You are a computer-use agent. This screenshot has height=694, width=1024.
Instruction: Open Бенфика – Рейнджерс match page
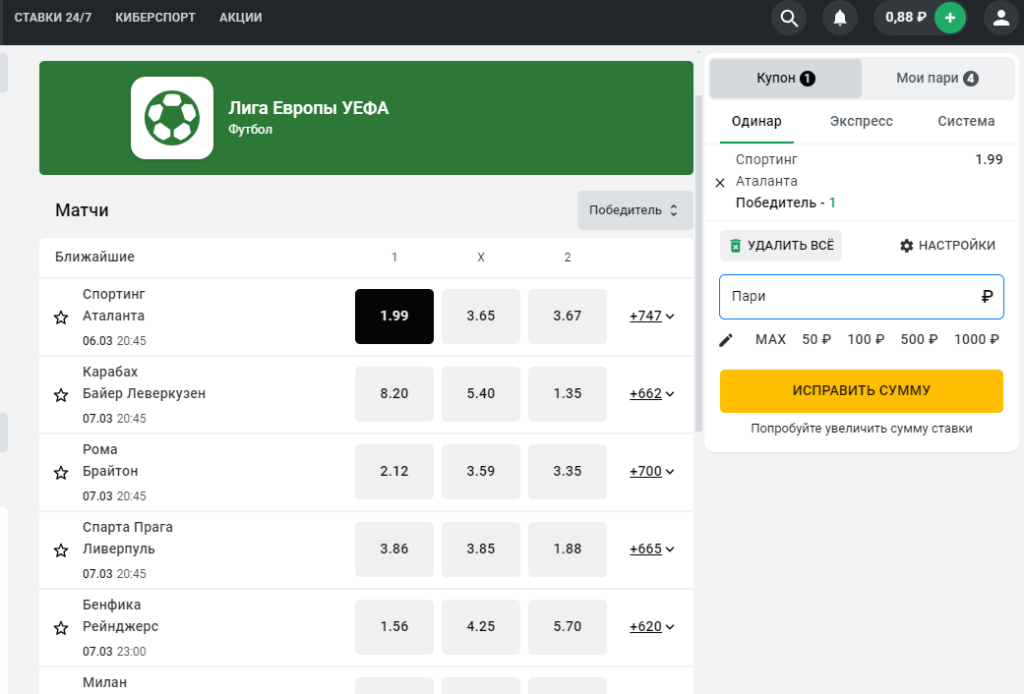120,616
